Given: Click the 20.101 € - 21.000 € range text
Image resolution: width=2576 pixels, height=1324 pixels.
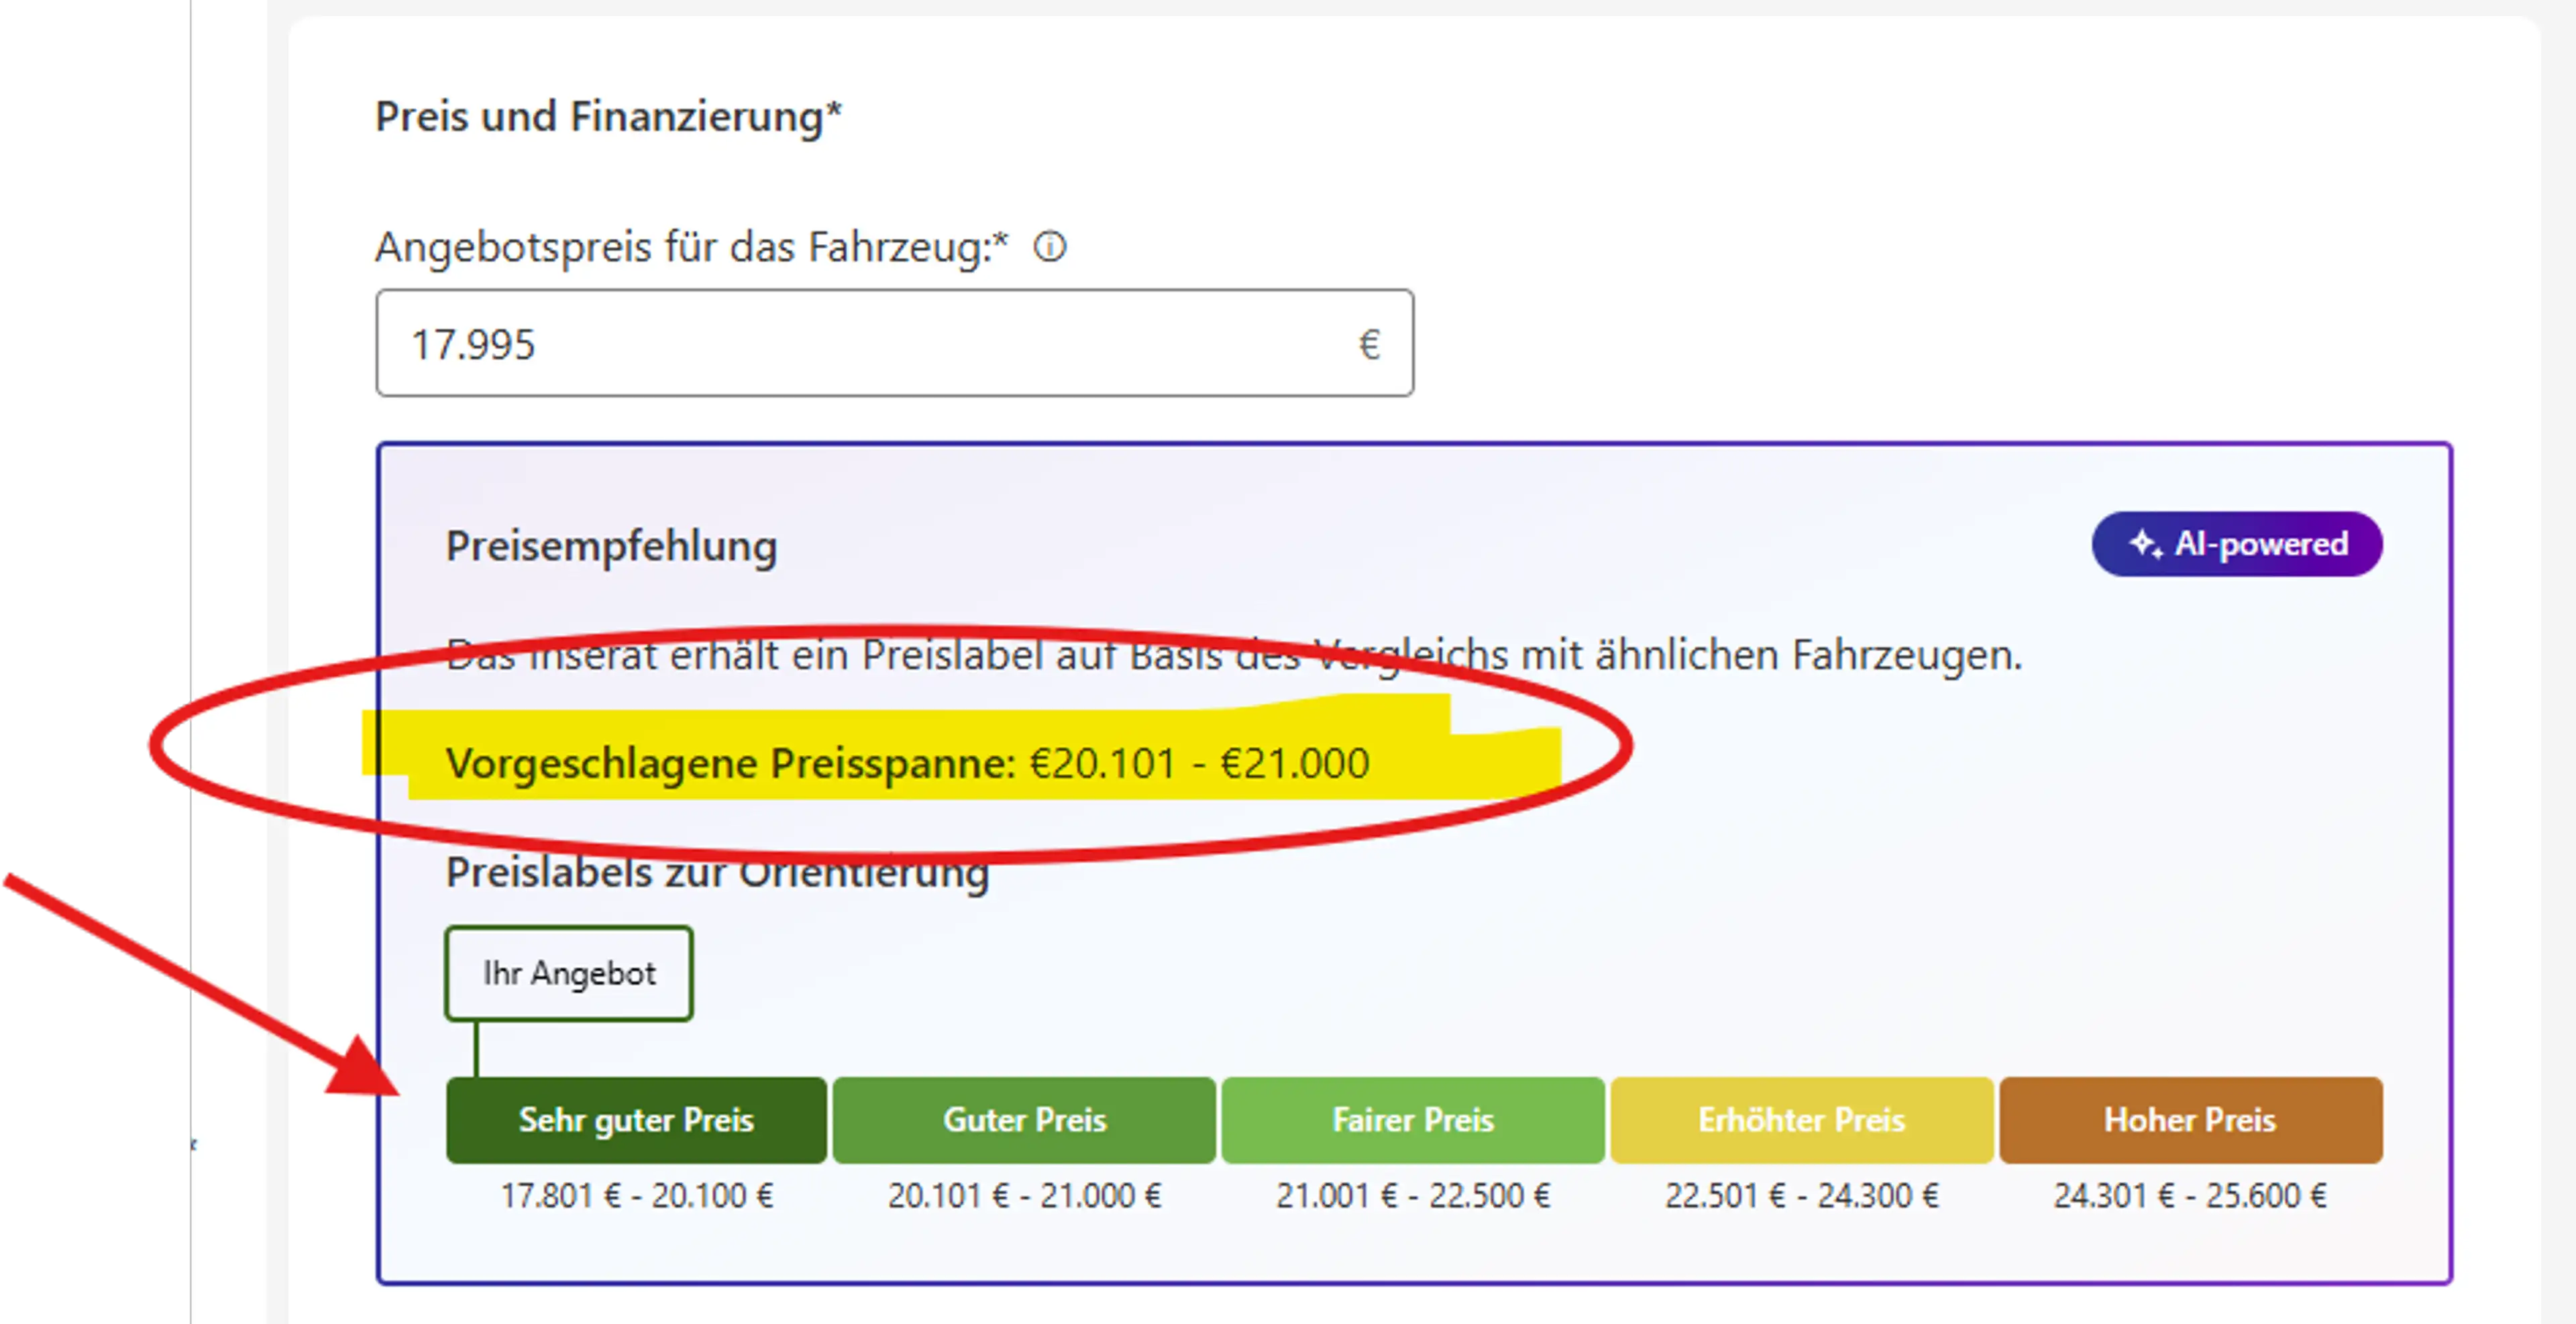Looking at the screenshot, I should [1024, 1195].
